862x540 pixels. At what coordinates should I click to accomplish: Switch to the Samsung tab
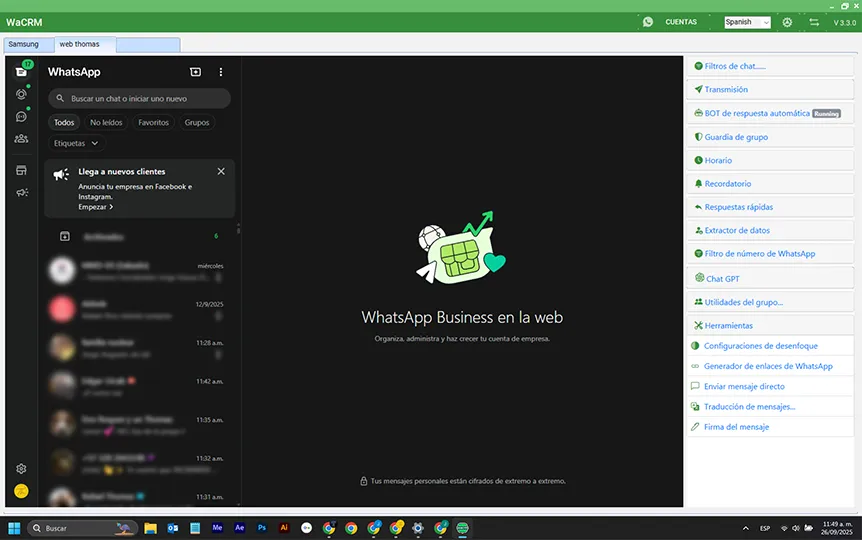coord(24,44)
